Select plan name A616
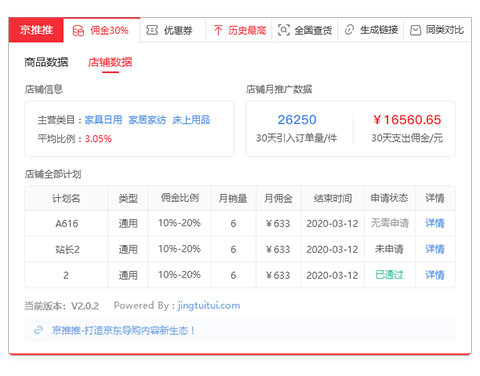Image resolution: width=480 pixels, height=376 pixels. coord(67,223)
